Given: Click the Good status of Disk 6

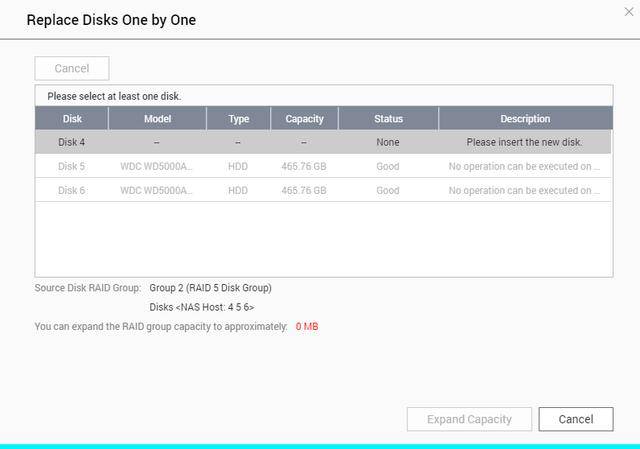Looking at the screenshot, I should [388, 190].
